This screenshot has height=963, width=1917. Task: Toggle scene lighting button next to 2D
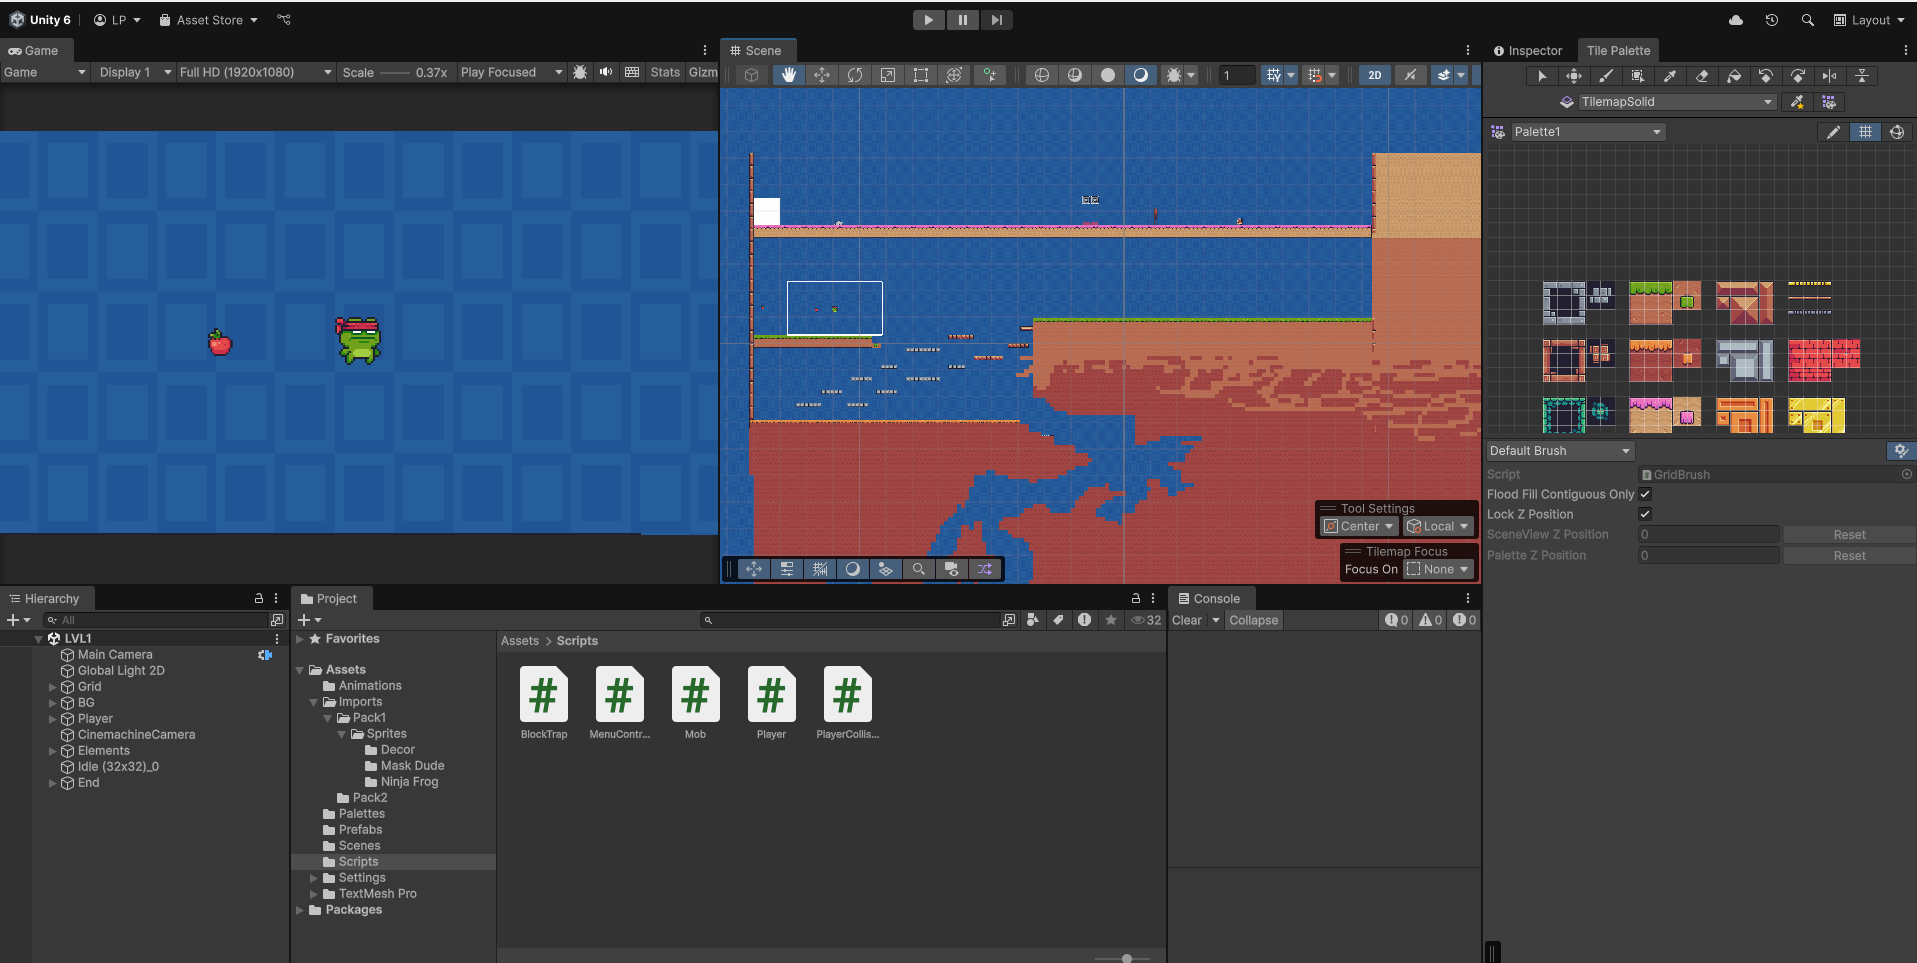[1410, 75]
